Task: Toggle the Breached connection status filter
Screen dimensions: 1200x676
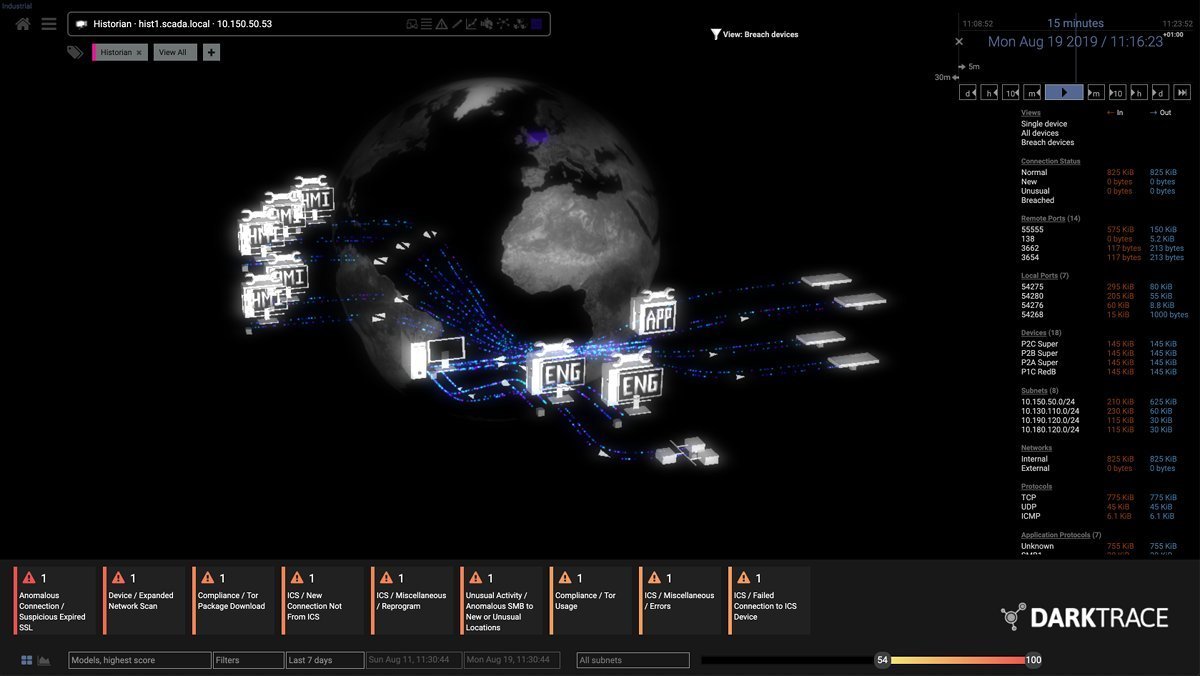Action: point(1037,200)
